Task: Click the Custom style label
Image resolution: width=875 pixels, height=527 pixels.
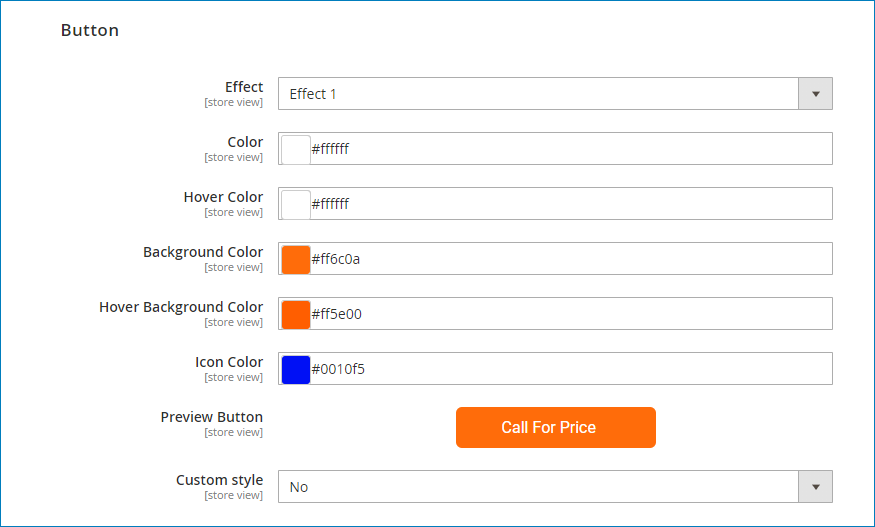Action: point(219,480)
